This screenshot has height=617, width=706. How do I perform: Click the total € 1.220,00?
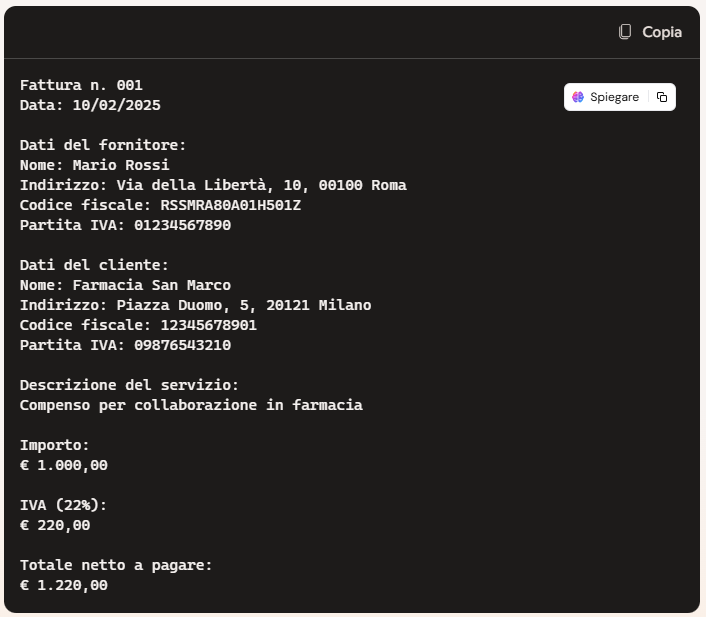click(64, 585)
